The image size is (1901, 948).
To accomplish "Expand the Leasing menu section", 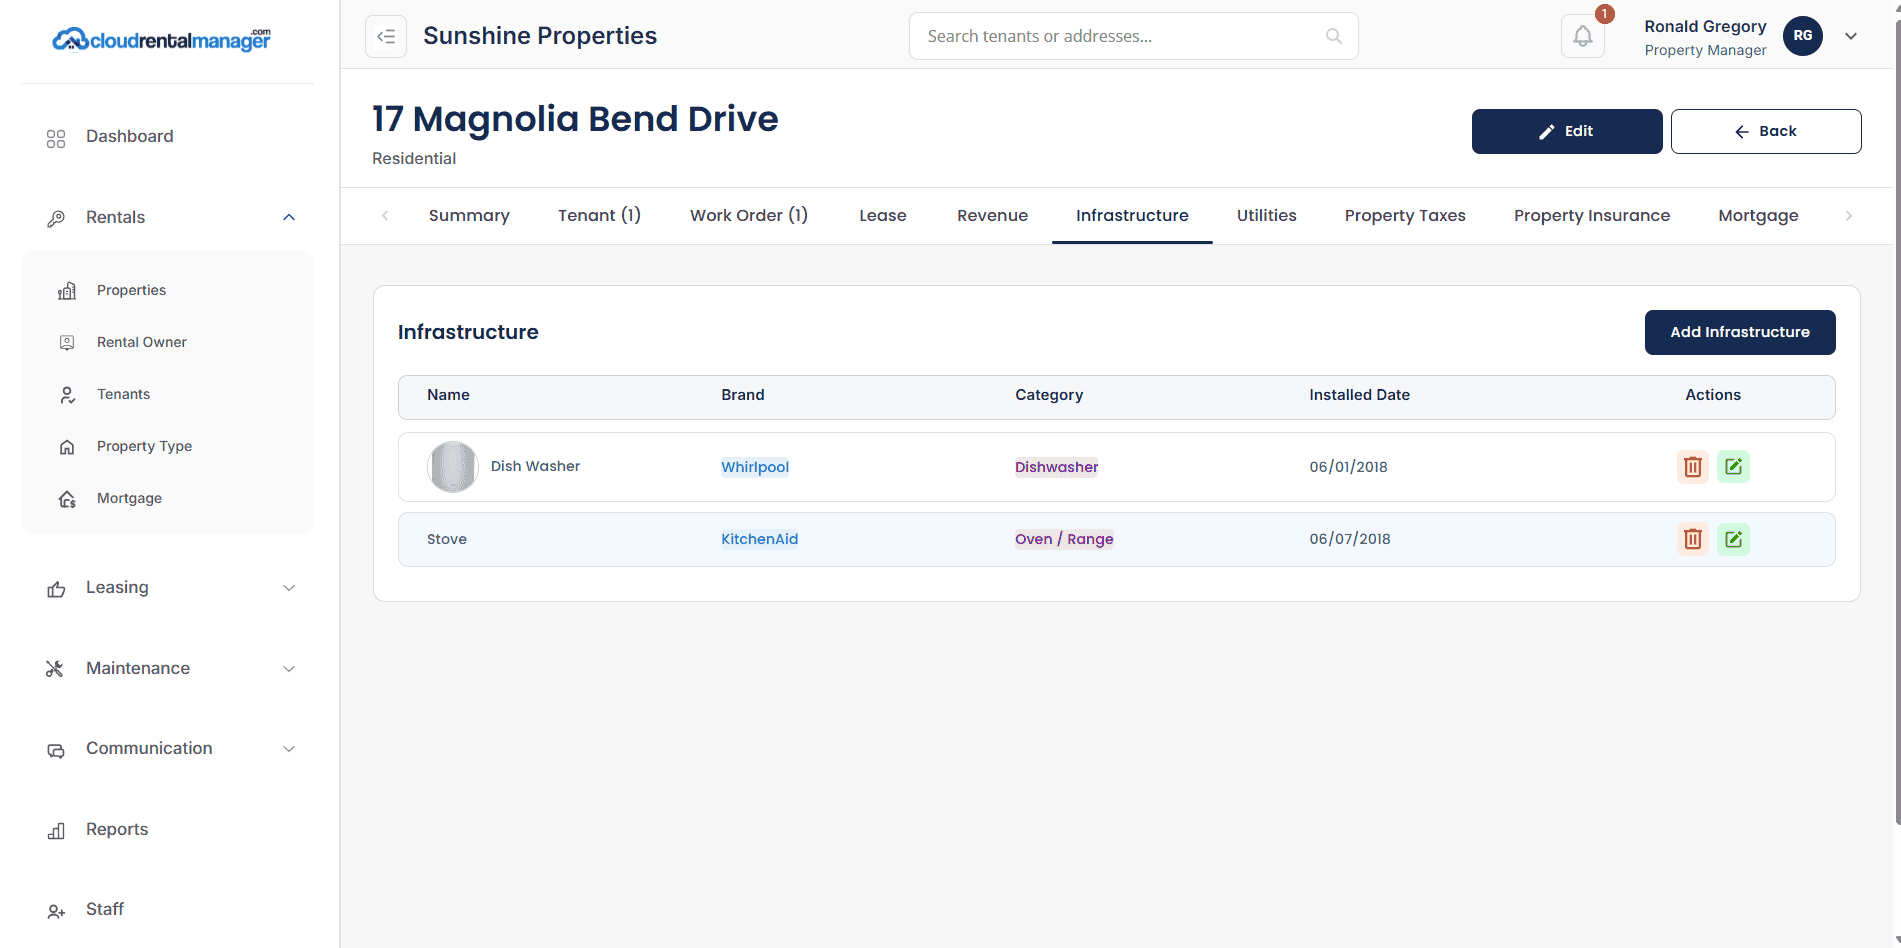I will 288,588.
